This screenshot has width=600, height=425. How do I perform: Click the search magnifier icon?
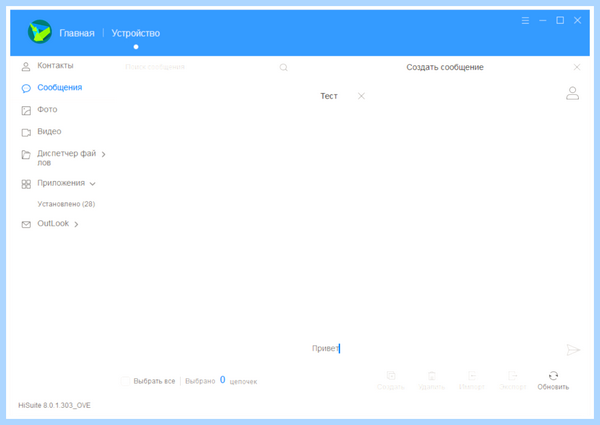tap(283, 68)
